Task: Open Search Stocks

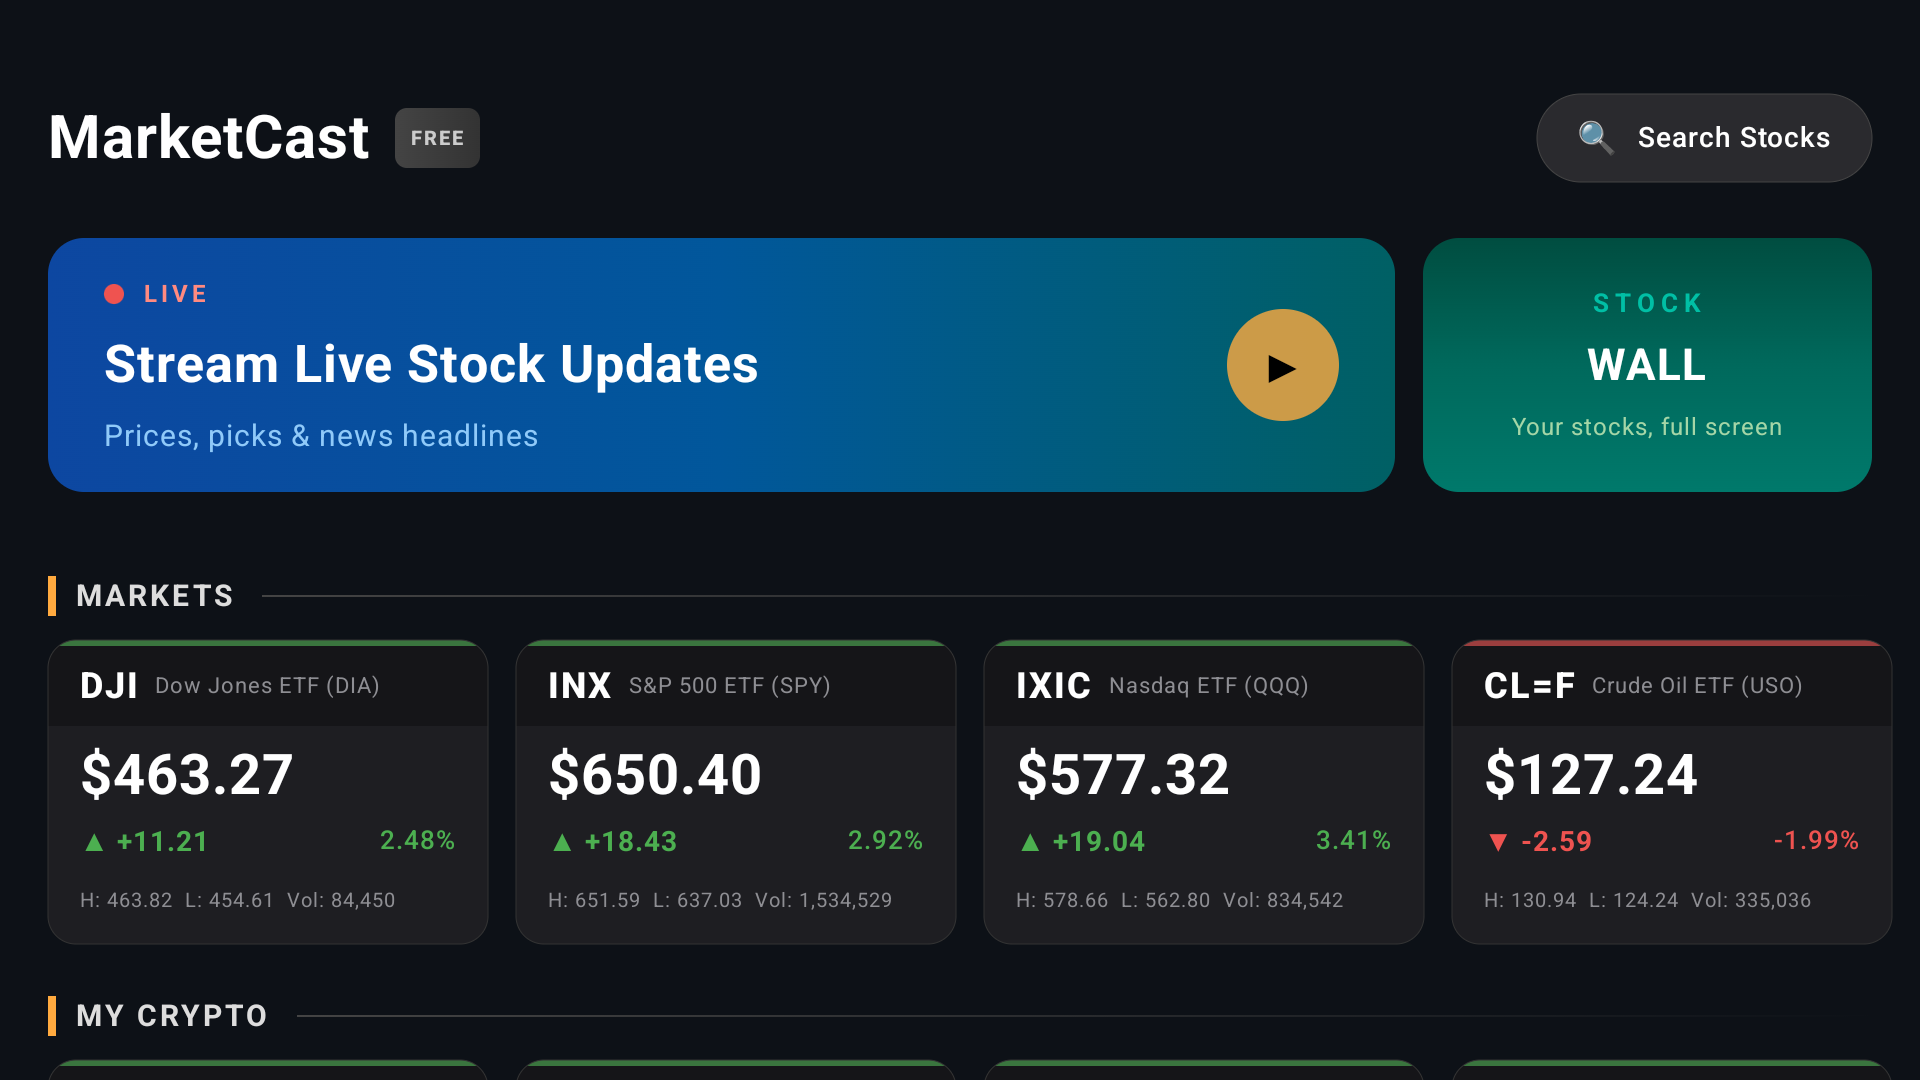Action: 1703,137
